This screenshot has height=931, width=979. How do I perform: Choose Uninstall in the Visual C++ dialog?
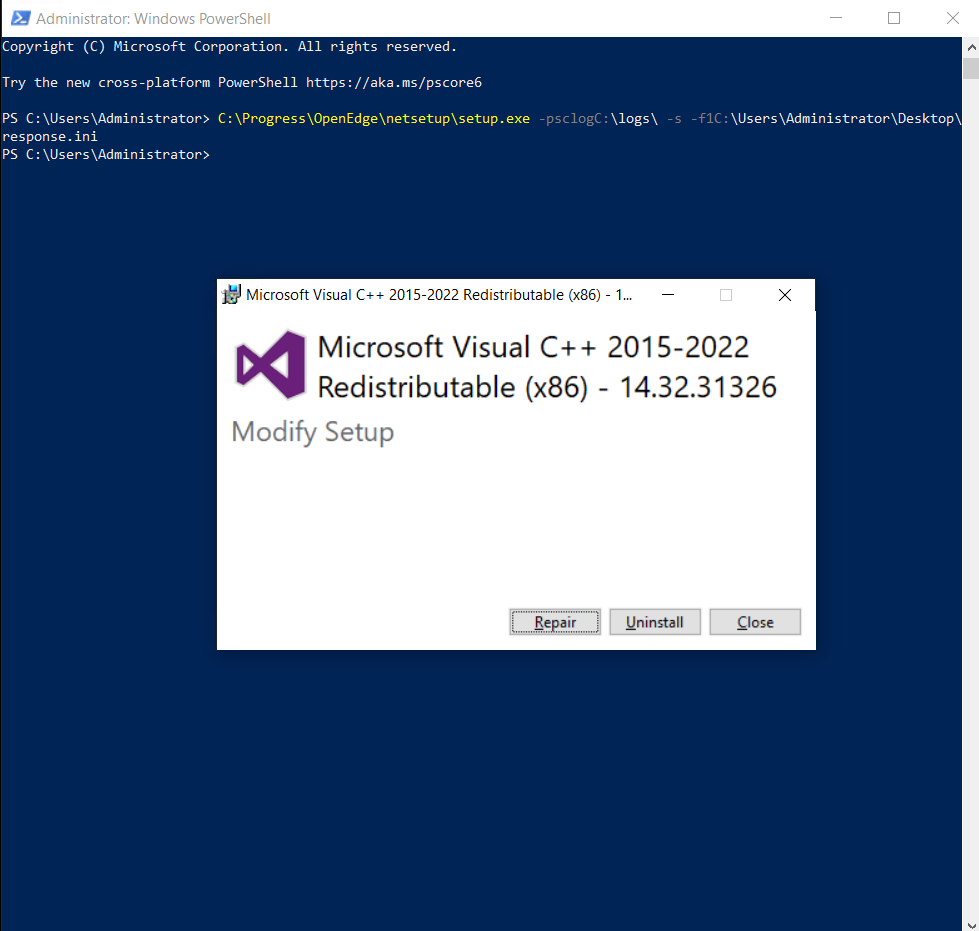point(655,622)
